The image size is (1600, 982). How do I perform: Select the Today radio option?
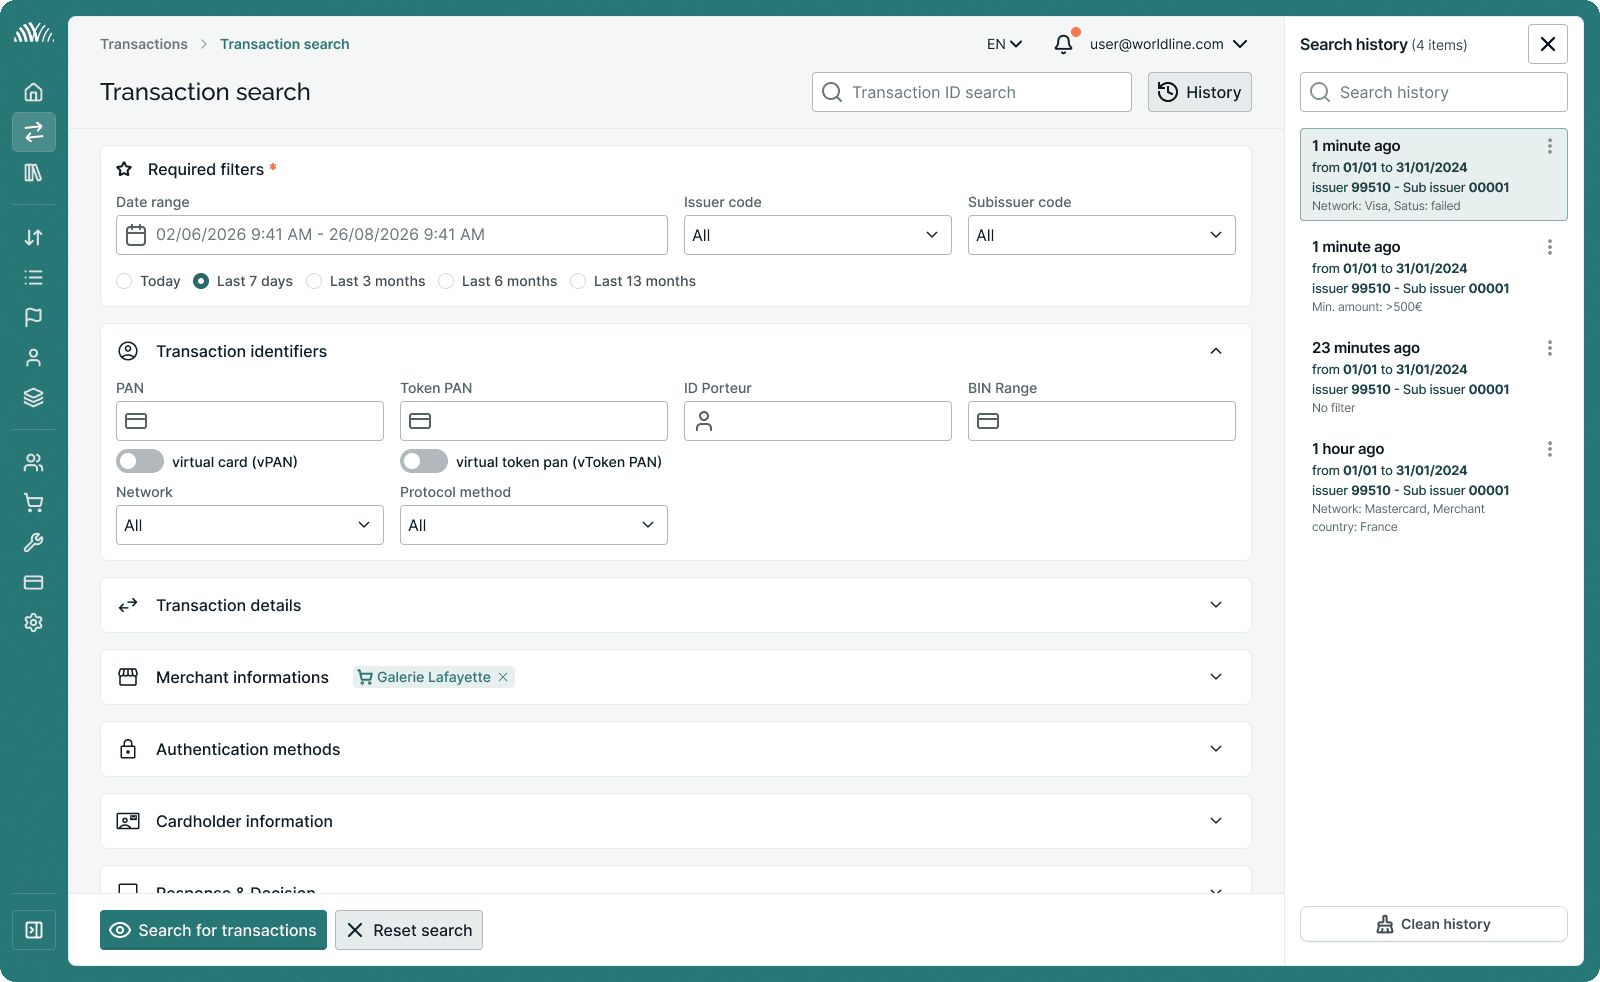point(124,281)
